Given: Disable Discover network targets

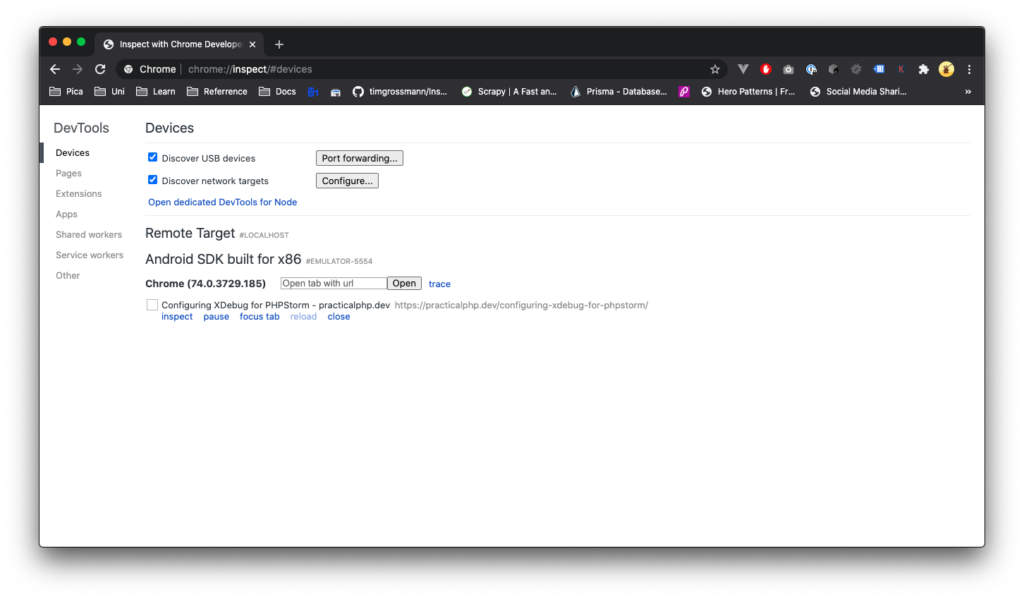Looking at the screenshot, I should coord(153,180).
